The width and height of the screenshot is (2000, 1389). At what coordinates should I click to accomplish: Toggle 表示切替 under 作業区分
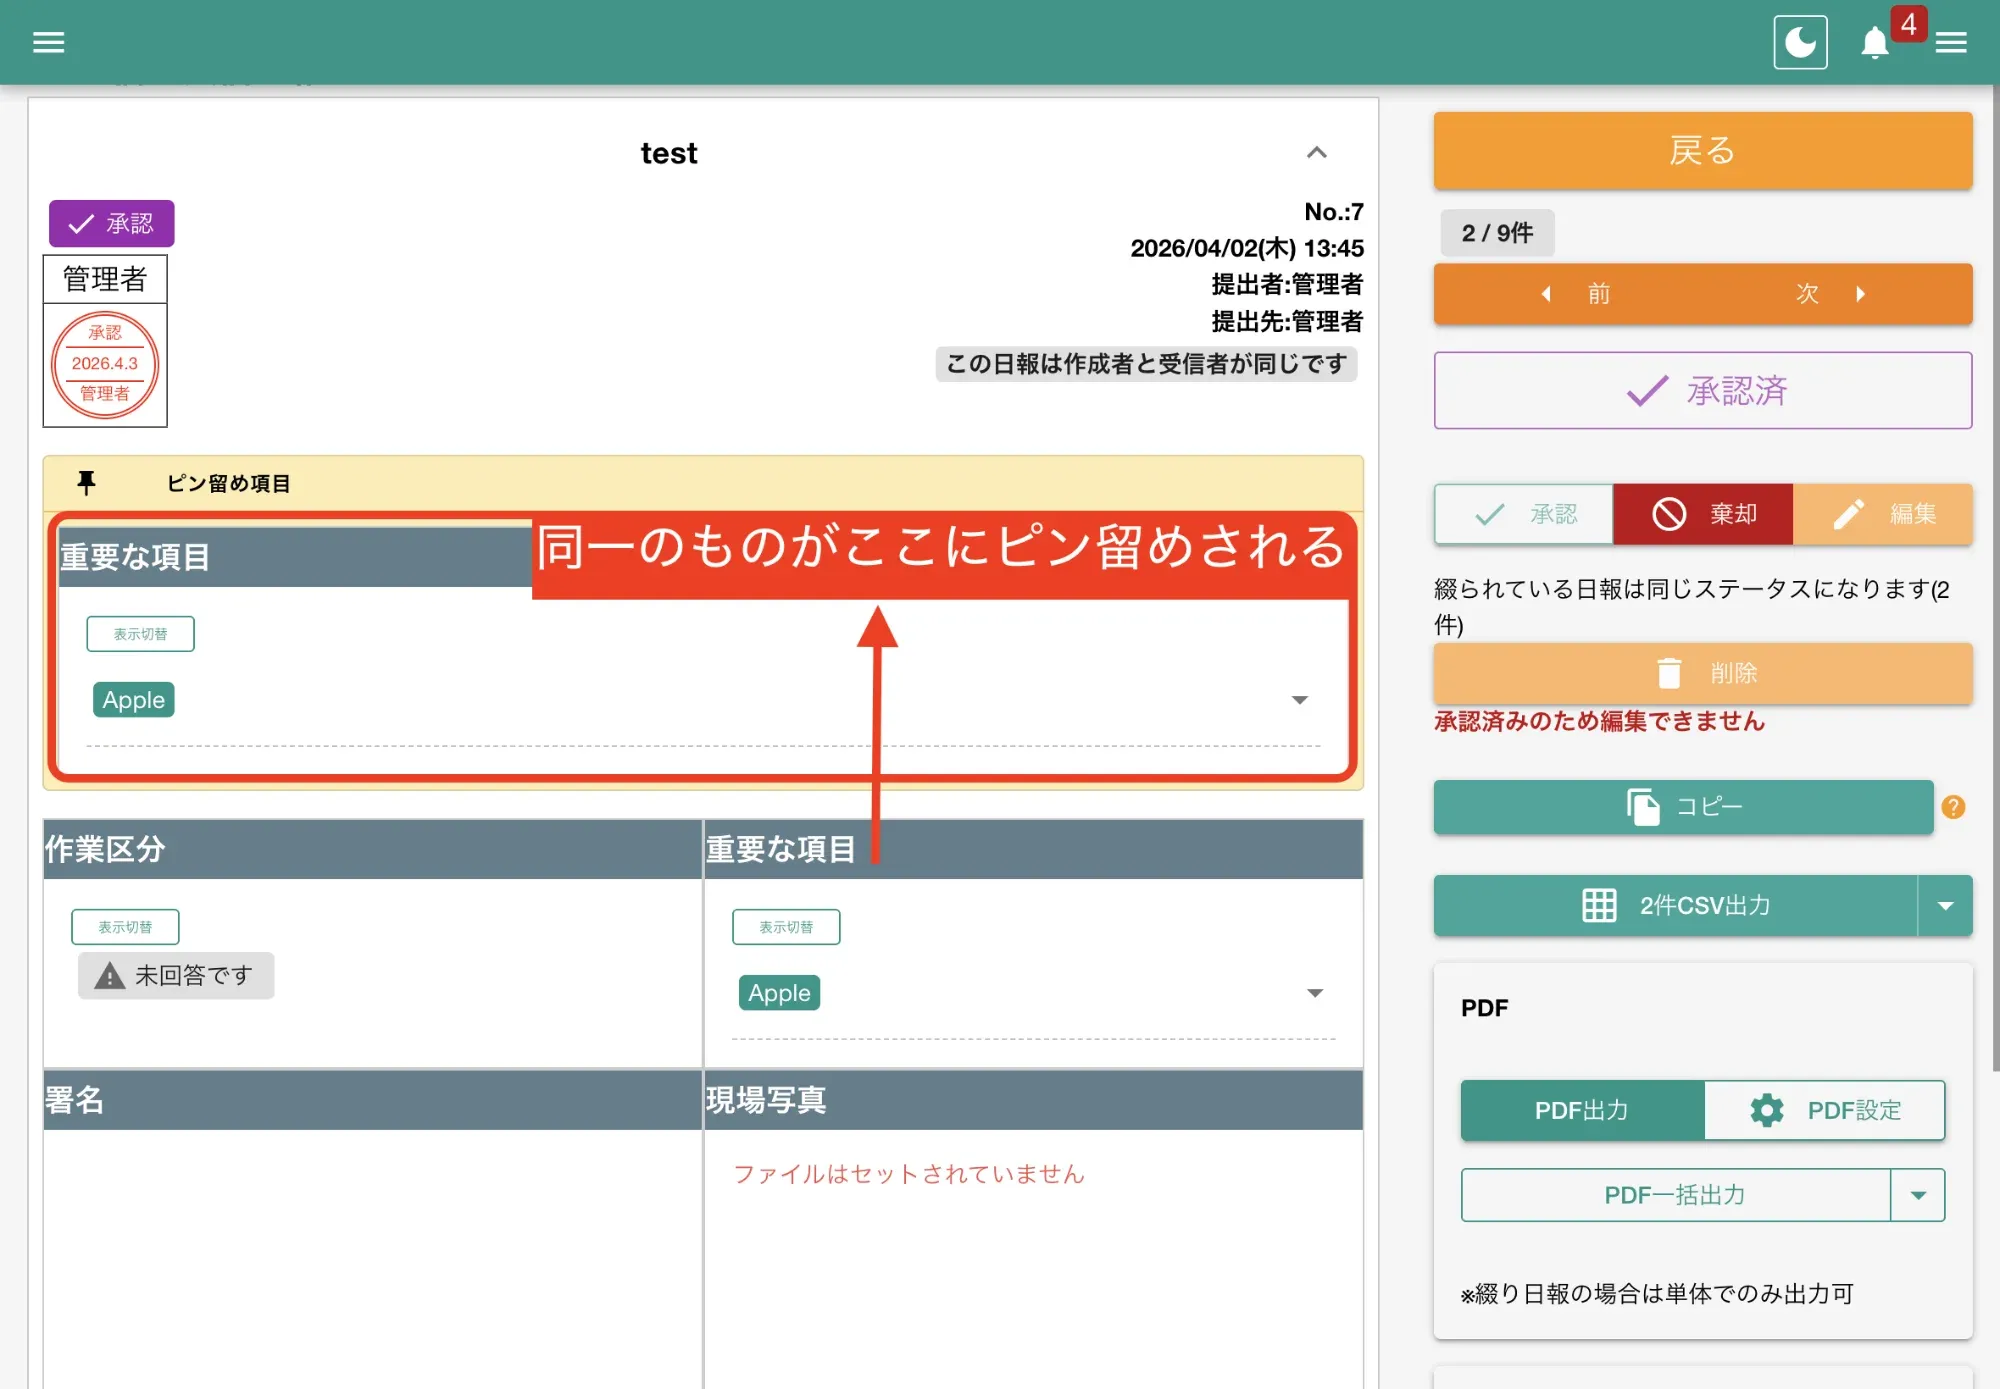pyautogui.click(x=125, y=926)
